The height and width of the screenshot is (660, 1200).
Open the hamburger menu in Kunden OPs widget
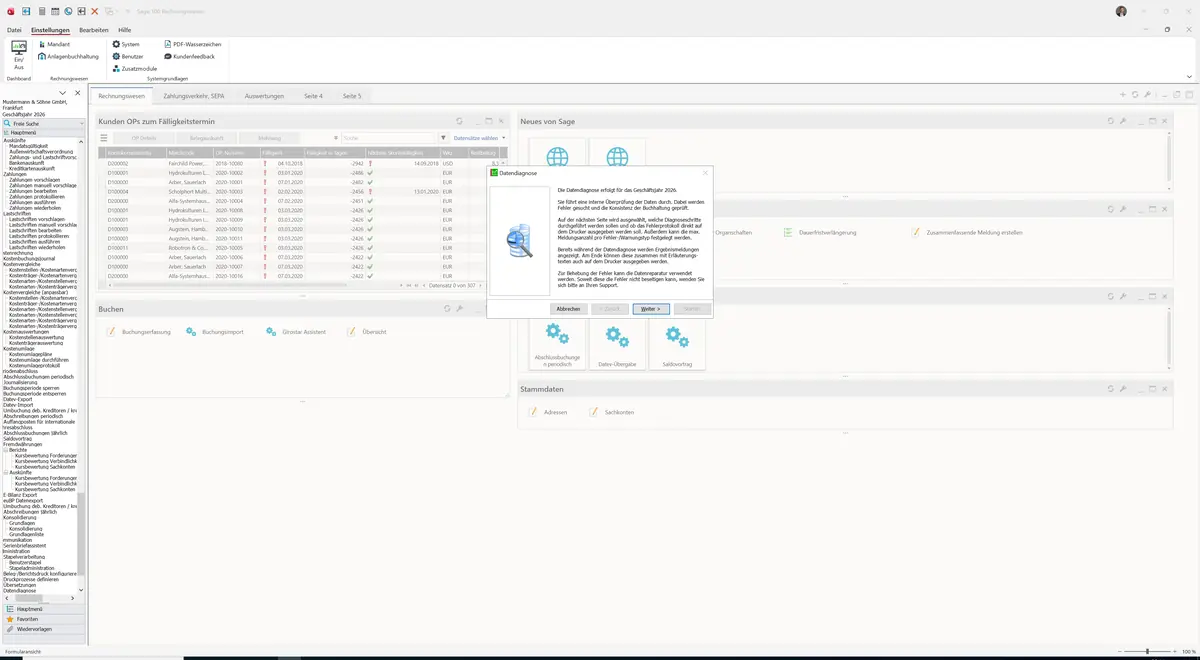pyautogui.click(x=104, y=138)
